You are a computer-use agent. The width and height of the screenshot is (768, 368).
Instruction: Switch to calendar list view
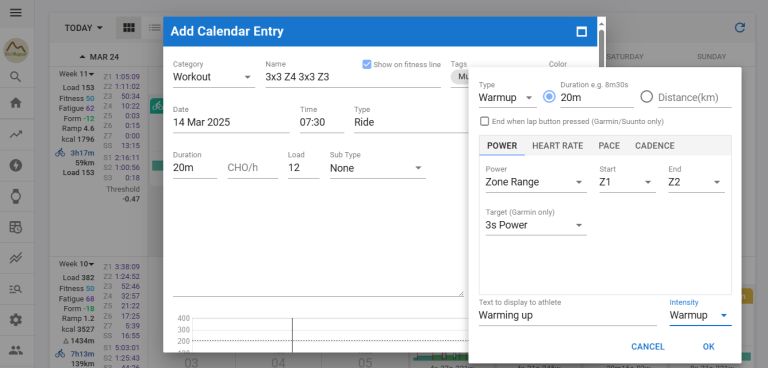pos(155,28)
